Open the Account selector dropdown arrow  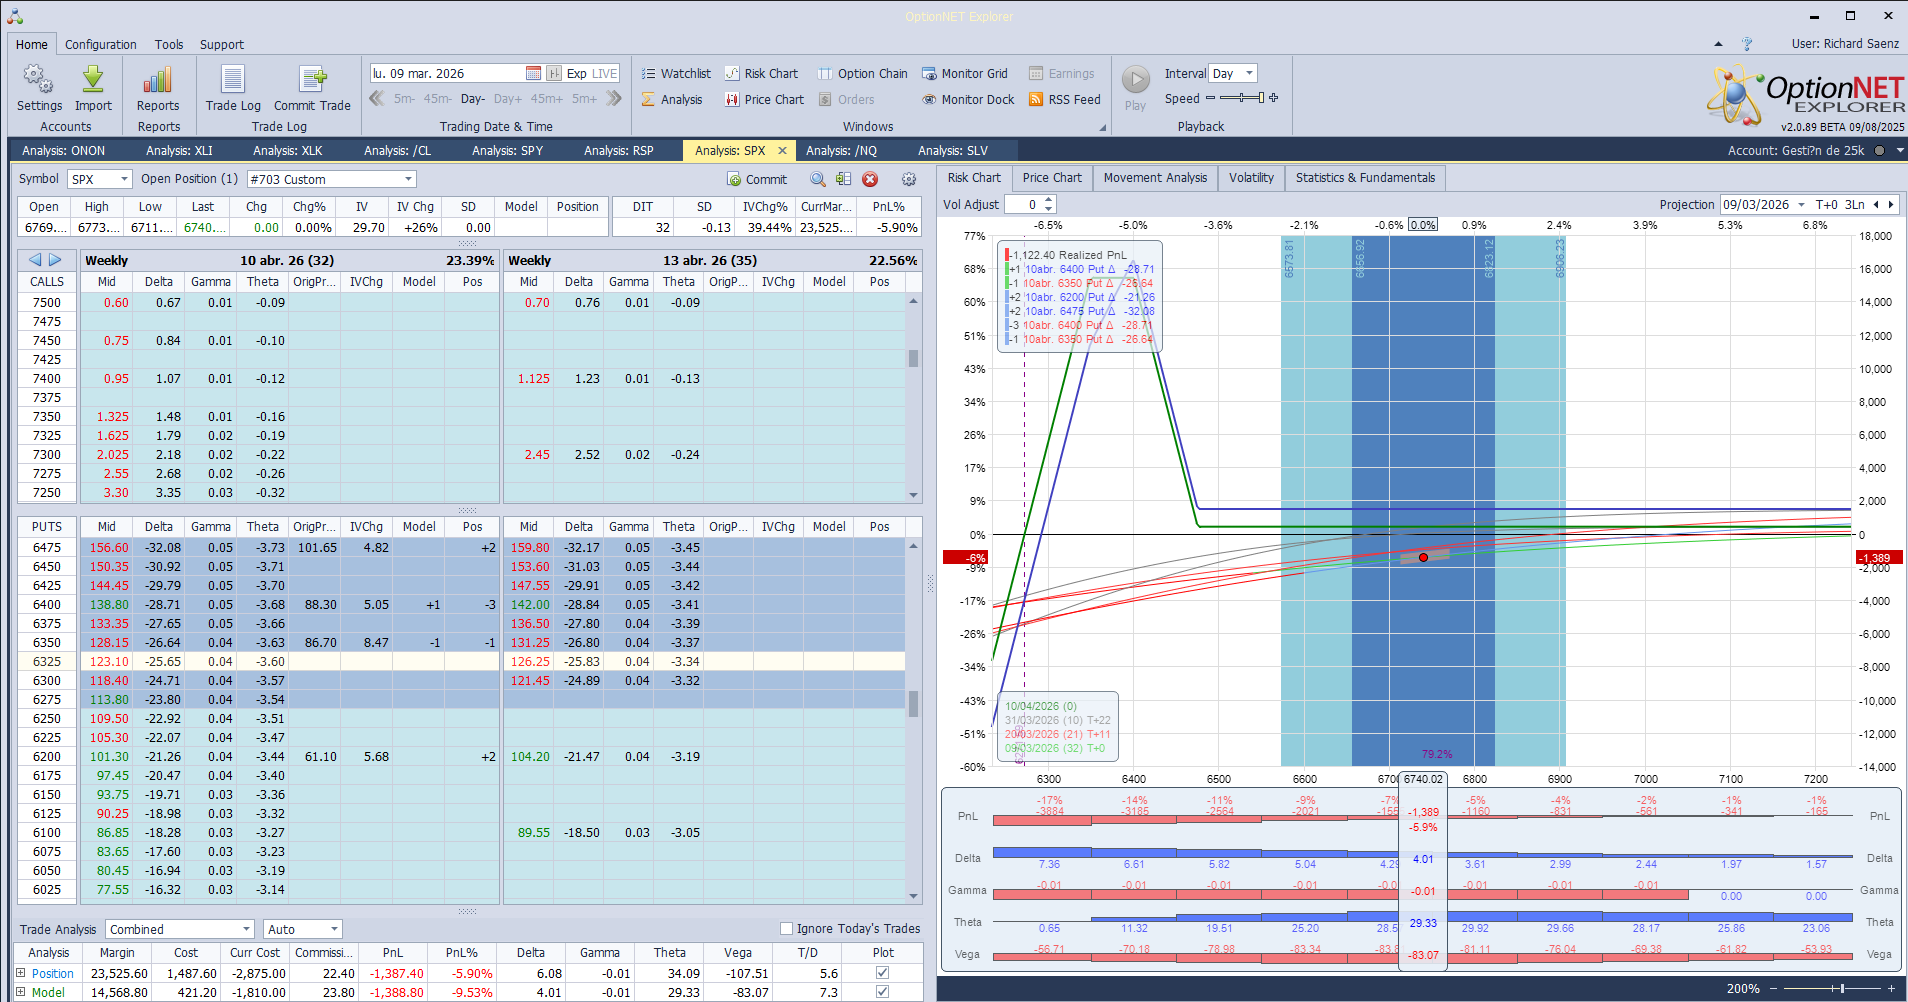click(1899, 151)
